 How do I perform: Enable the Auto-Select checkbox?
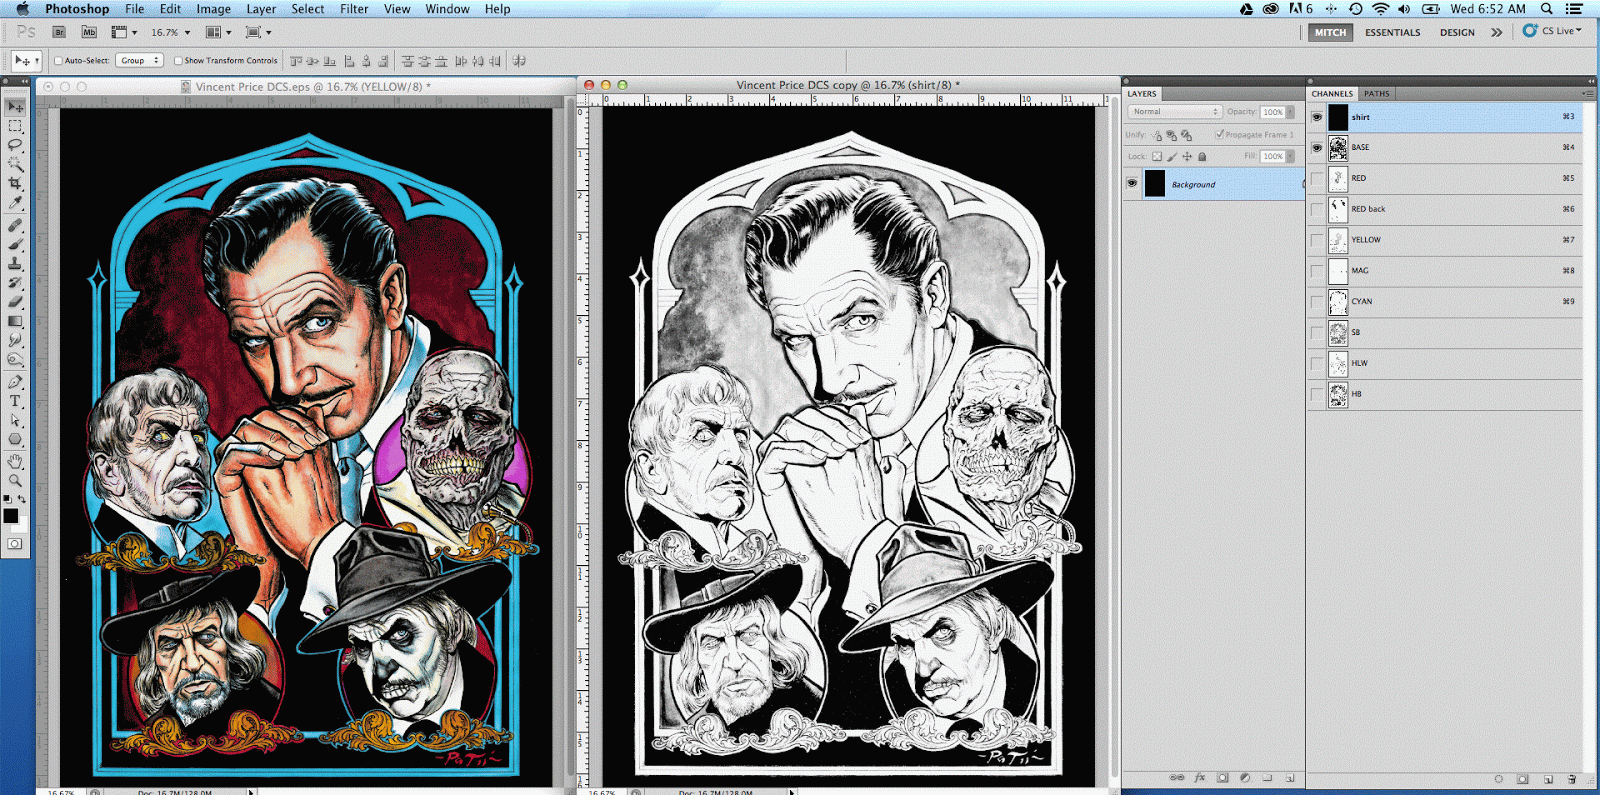point(58,60)
